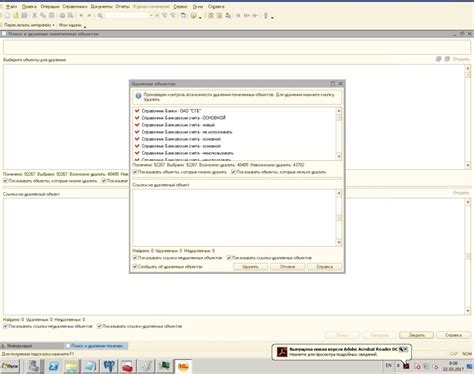Screen dimensions: 474x374
Task: Toggle Показывать ссылки удаленных объектов in dialog
Action: (x=229, y=258)
